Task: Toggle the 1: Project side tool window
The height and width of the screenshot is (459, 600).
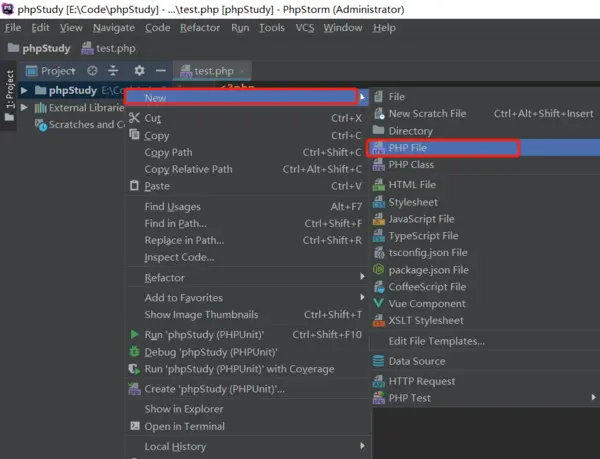Action: point(9,96)
